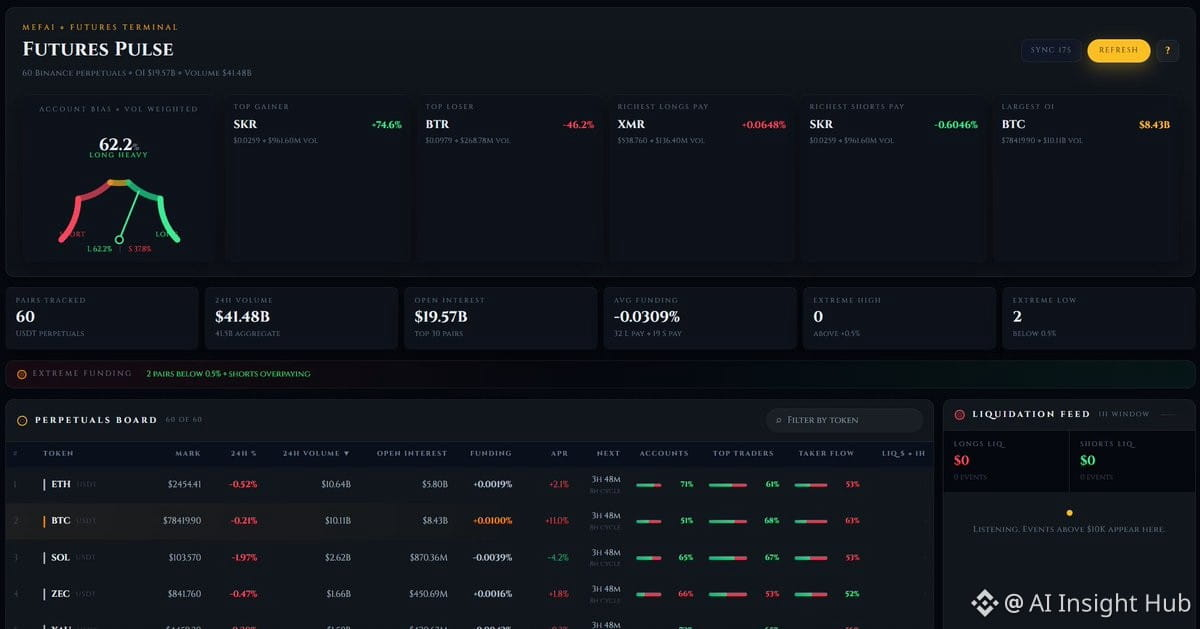Click BTC mark price $78419.90
Image resolution: width=1200 pixels, height=629 pixels.
[182, 521]
